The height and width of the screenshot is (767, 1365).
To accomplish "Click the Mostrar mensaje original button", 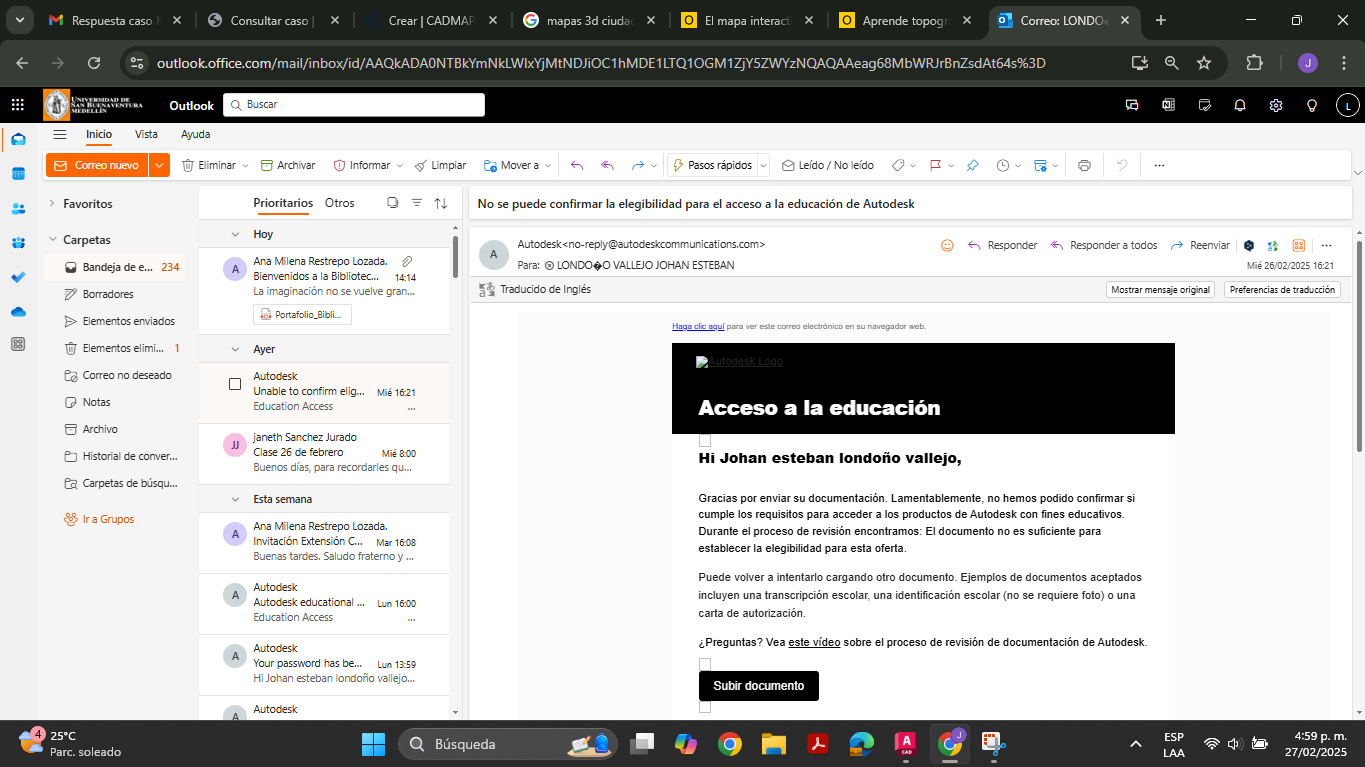I will (1160, 290).
